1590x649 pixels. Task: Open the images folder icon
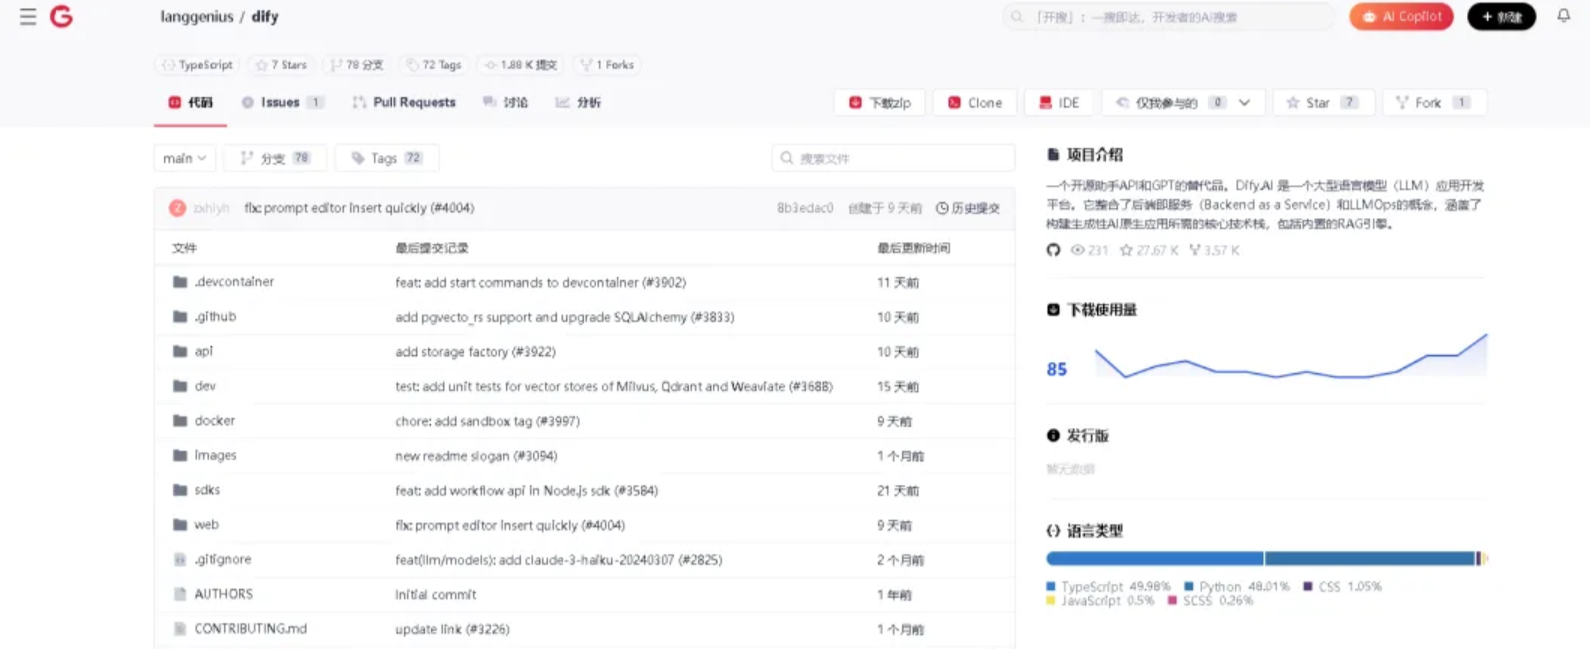[x=180, y=455]
